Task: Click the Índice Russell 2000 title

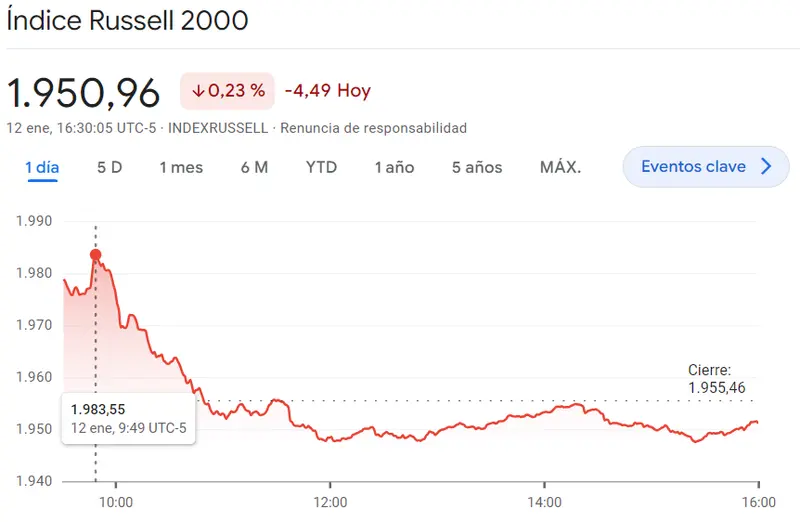Action: click(127, 21)
